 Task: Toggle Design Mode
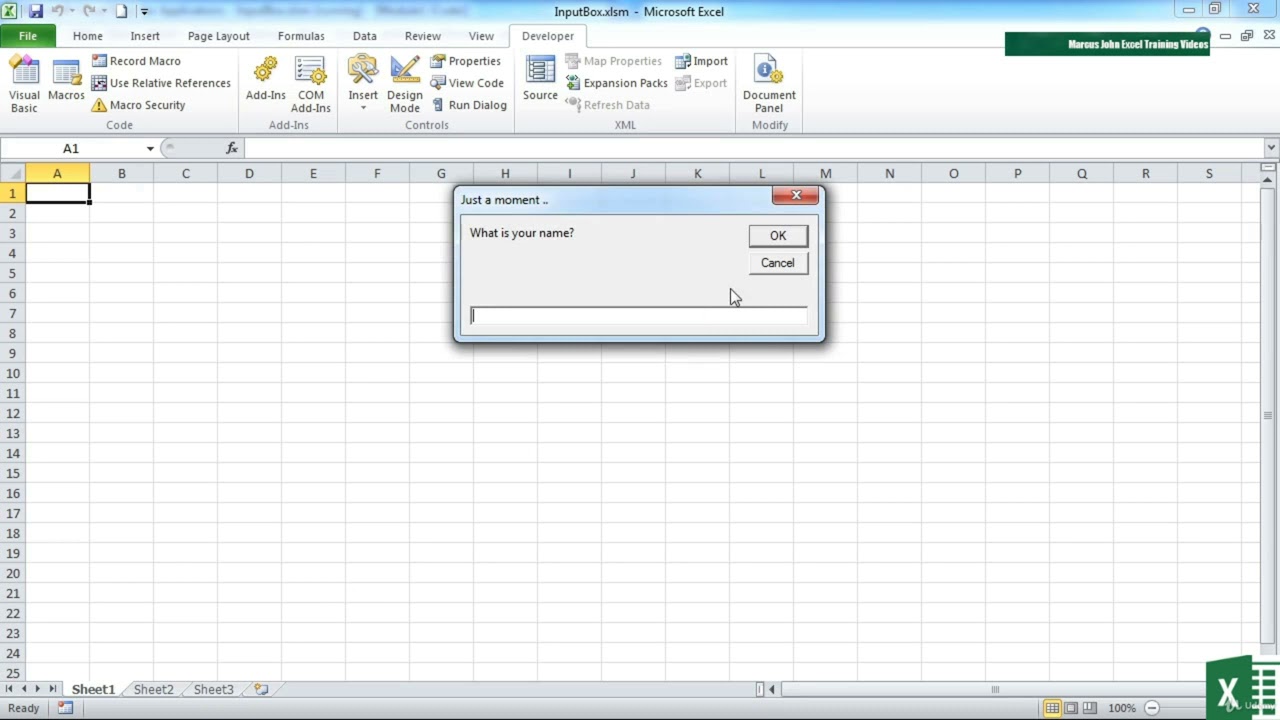point(405,85)
